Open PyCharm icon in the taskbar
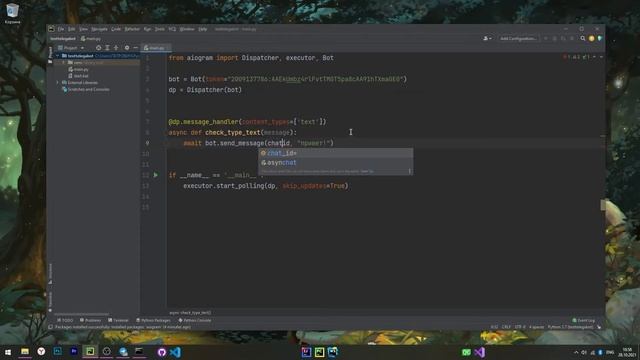The height and width of the screenshot is (360, 640). point(90,352)
